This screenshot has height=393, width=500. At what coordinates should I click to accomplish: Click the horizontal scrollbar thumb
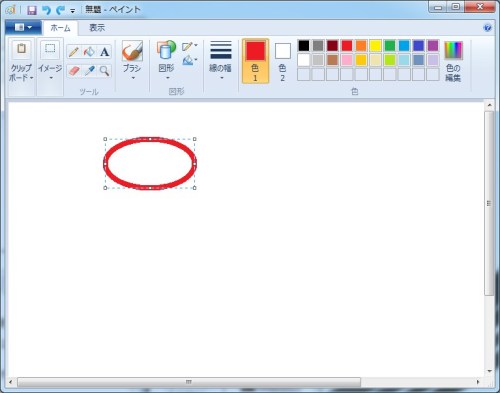[x=189, y=382]
